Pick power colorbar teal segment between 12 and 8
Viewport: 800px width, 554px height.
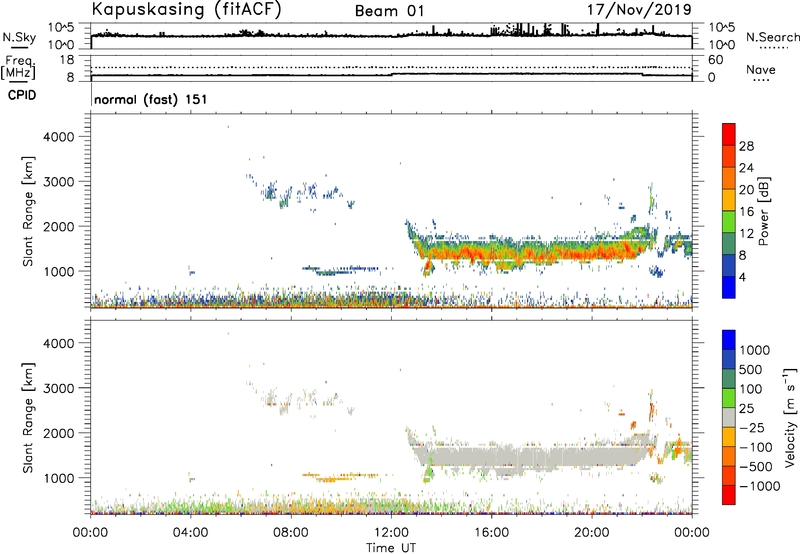tap(729, 244)
